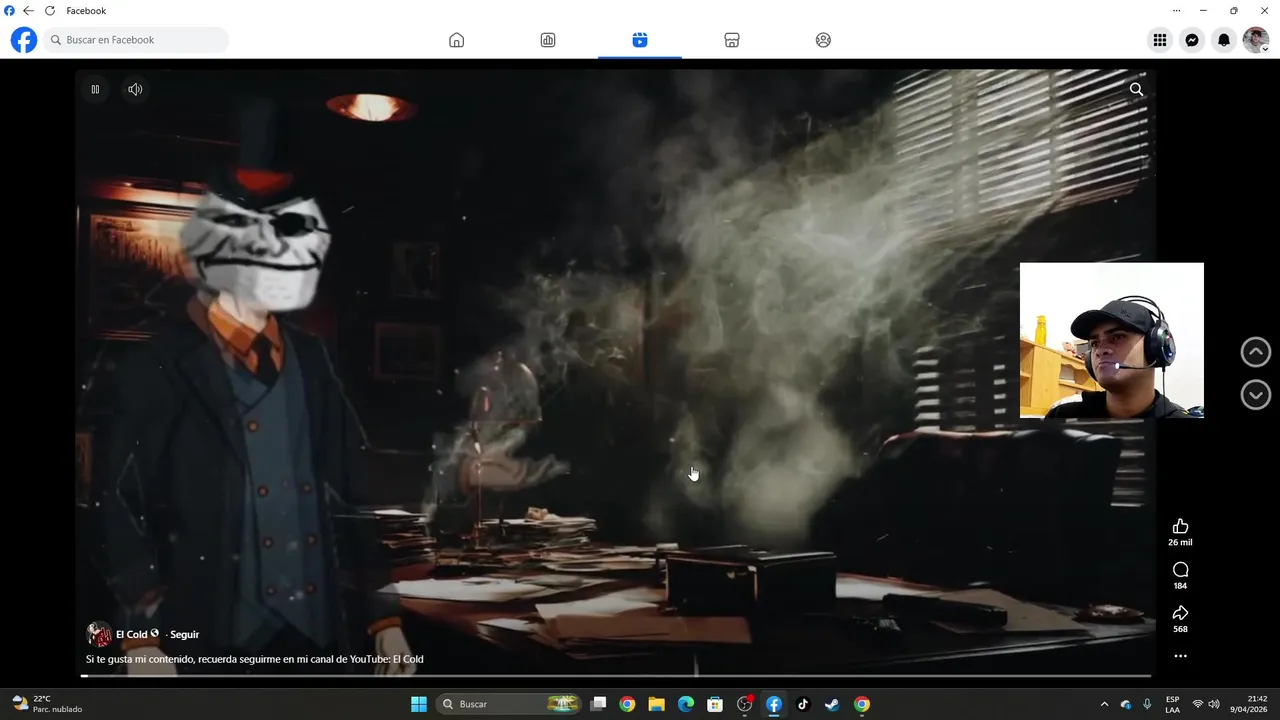Open Task View in the taskbar
1280x720 pixels.
pos(598,704)
